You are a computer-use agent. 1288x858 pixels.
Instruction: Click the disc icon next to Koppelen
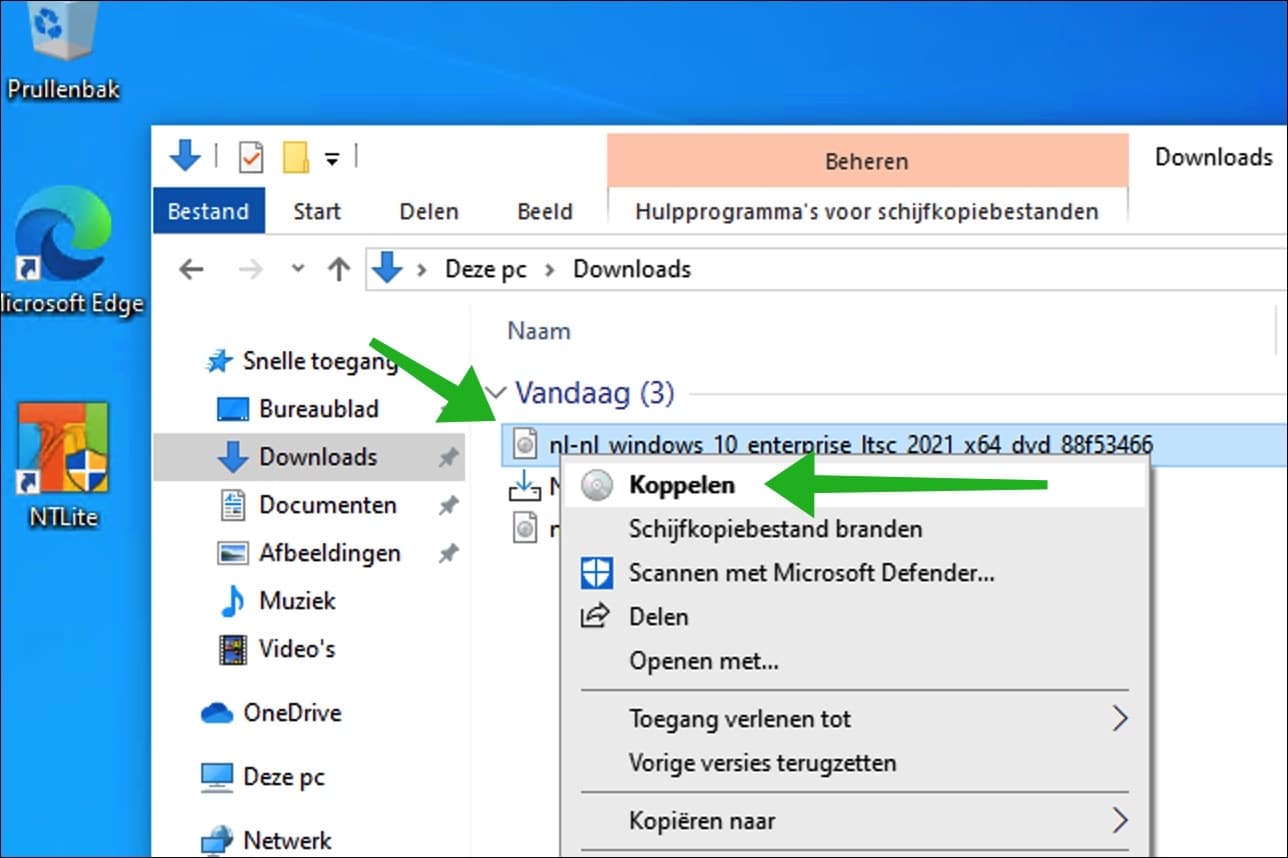click(x=598, y=484)
